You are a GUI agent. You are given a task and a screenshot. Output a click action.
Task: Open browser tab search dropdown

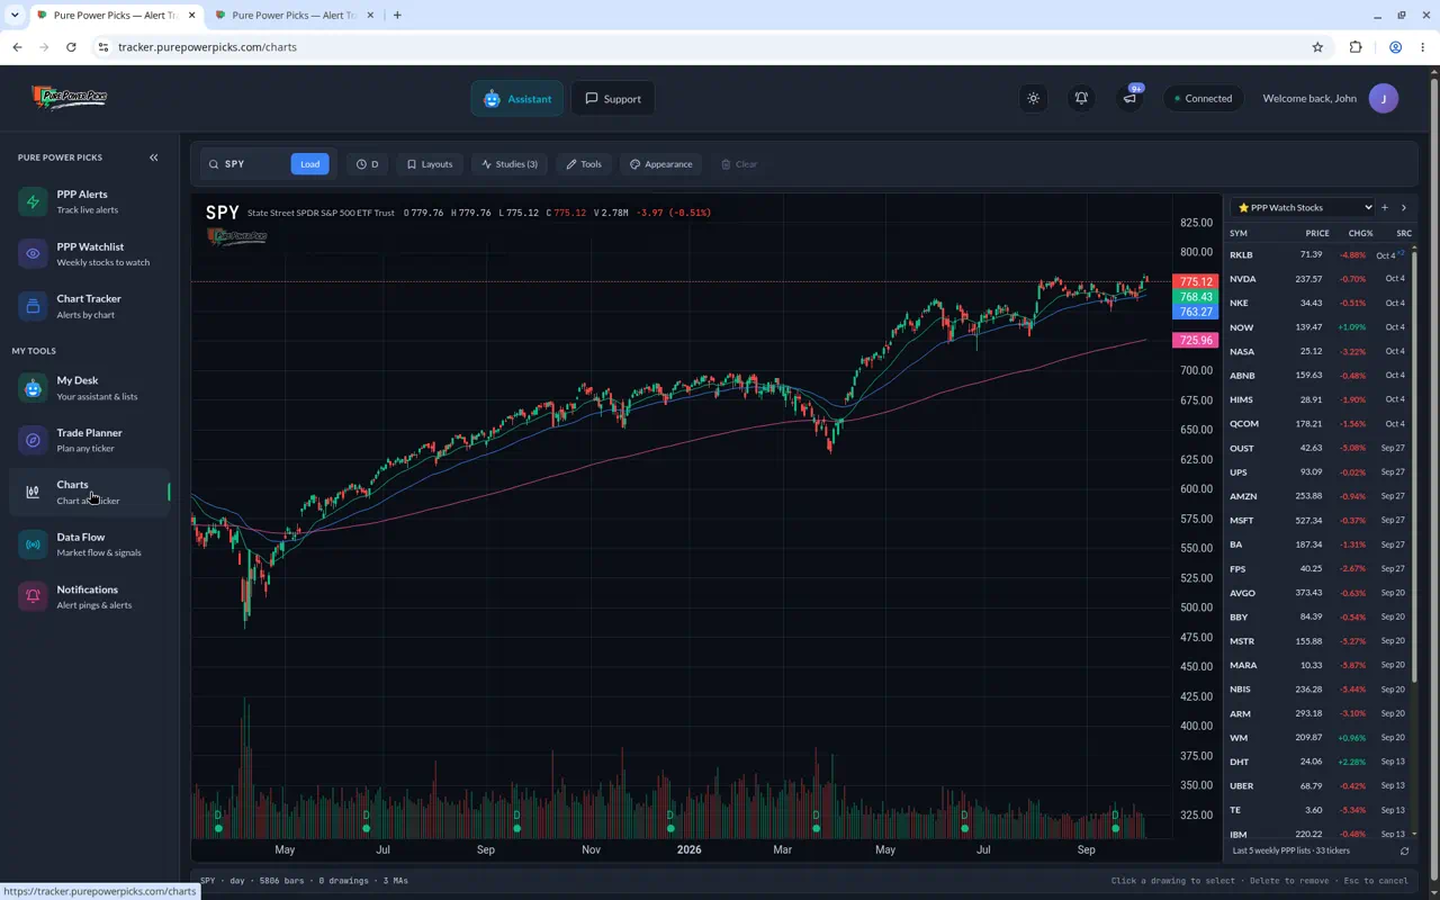(x=14, y=15)
